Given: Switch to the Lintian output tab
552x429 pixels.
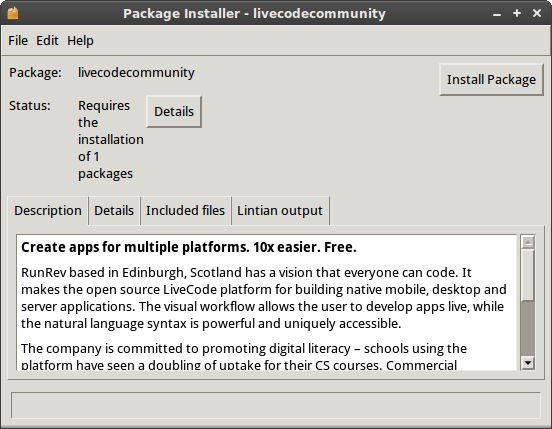Looking at the screenshot, I should click(x=280, y=210).
